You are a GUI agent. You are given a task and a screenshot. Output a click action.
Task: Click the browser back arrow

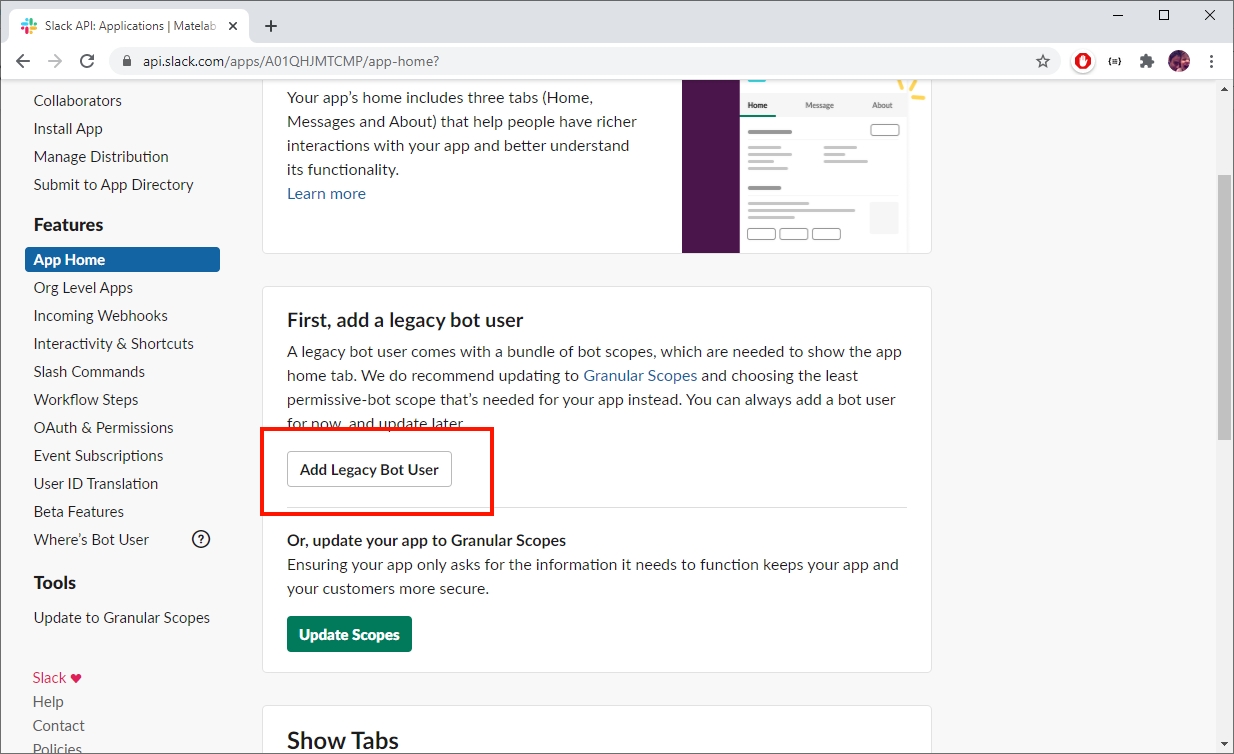(23, 61)
